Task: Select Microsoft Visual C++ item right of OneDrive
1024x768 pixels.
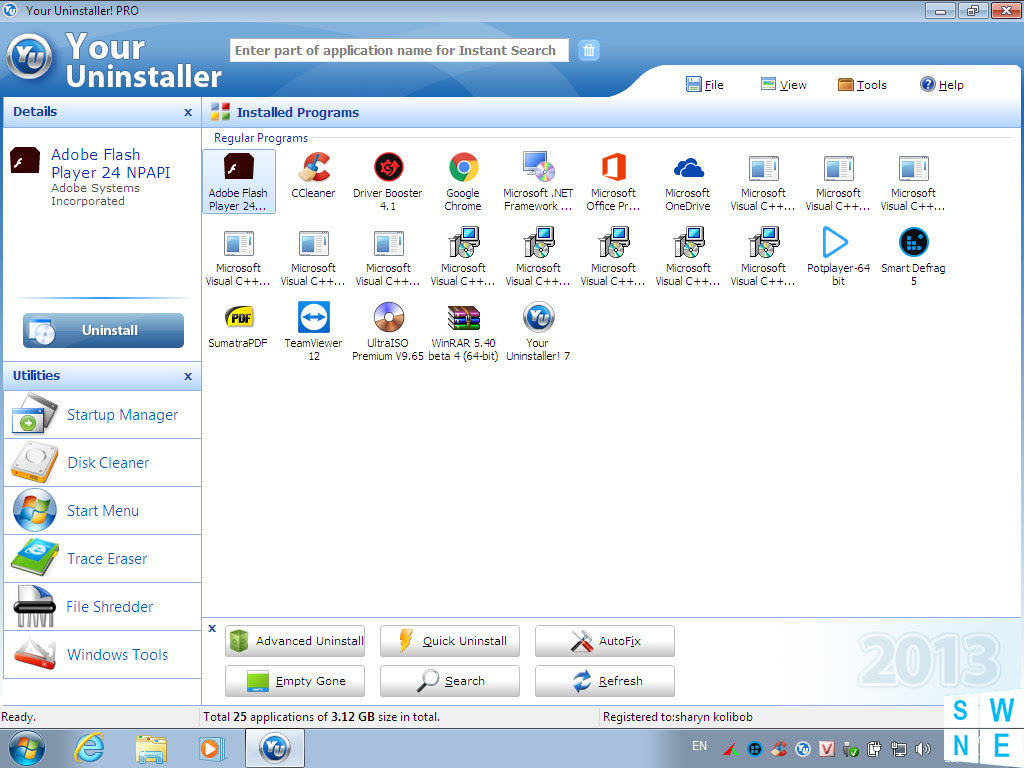Action: pyautogui.click(x=763, y=181)
